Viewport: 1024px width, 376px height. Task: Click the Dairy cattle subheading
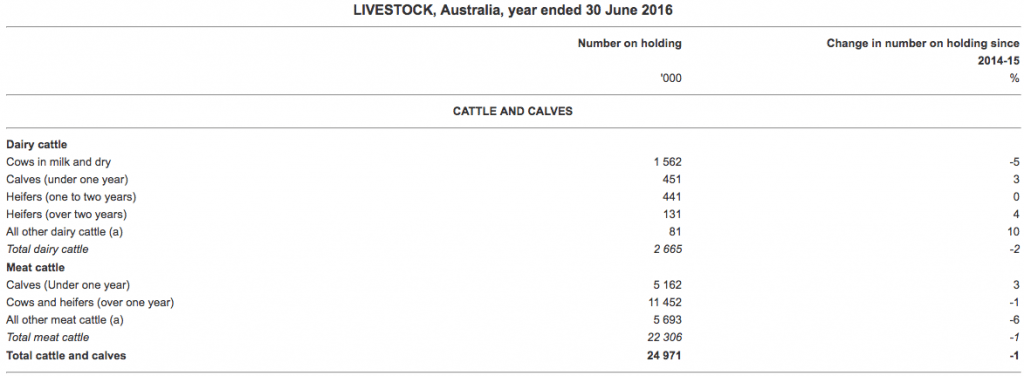point(37,144)
